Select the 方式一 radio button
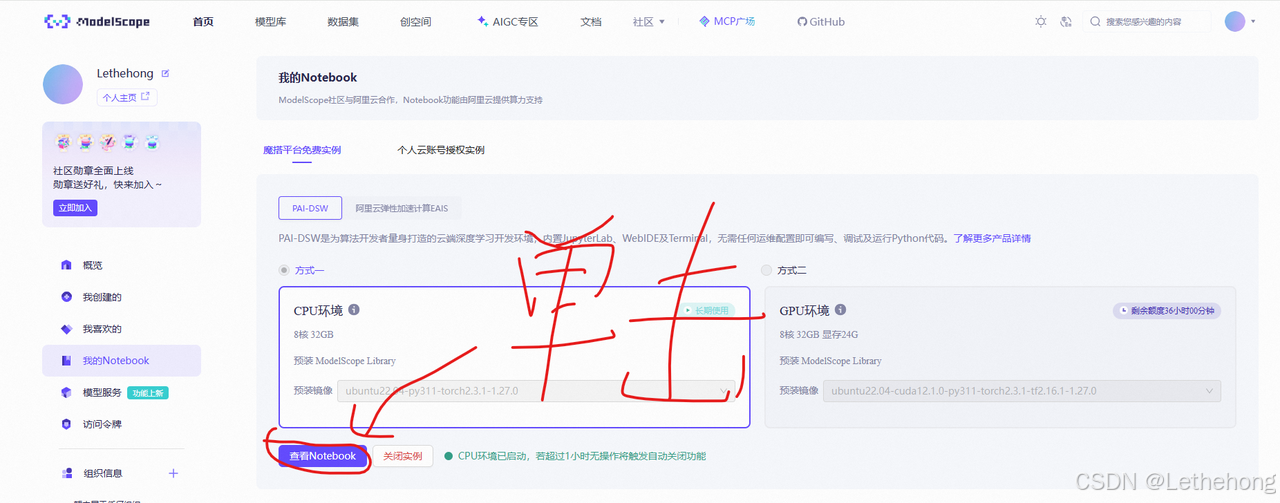The width and height of the screenshot is (1280, 503). click(285, 270)
